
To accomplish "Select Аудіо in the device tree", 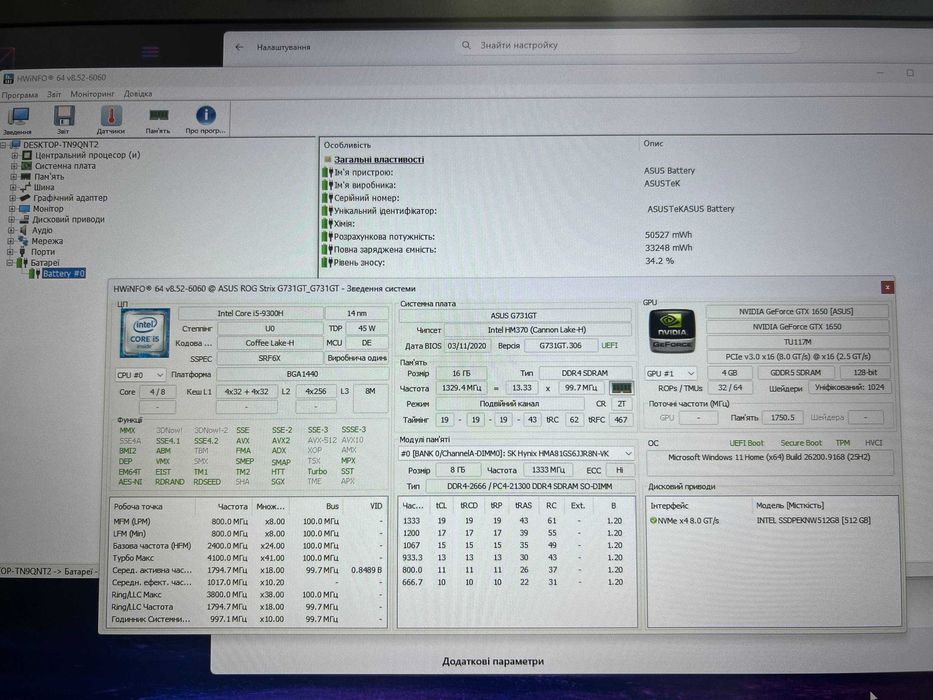I will click(42, 230).
